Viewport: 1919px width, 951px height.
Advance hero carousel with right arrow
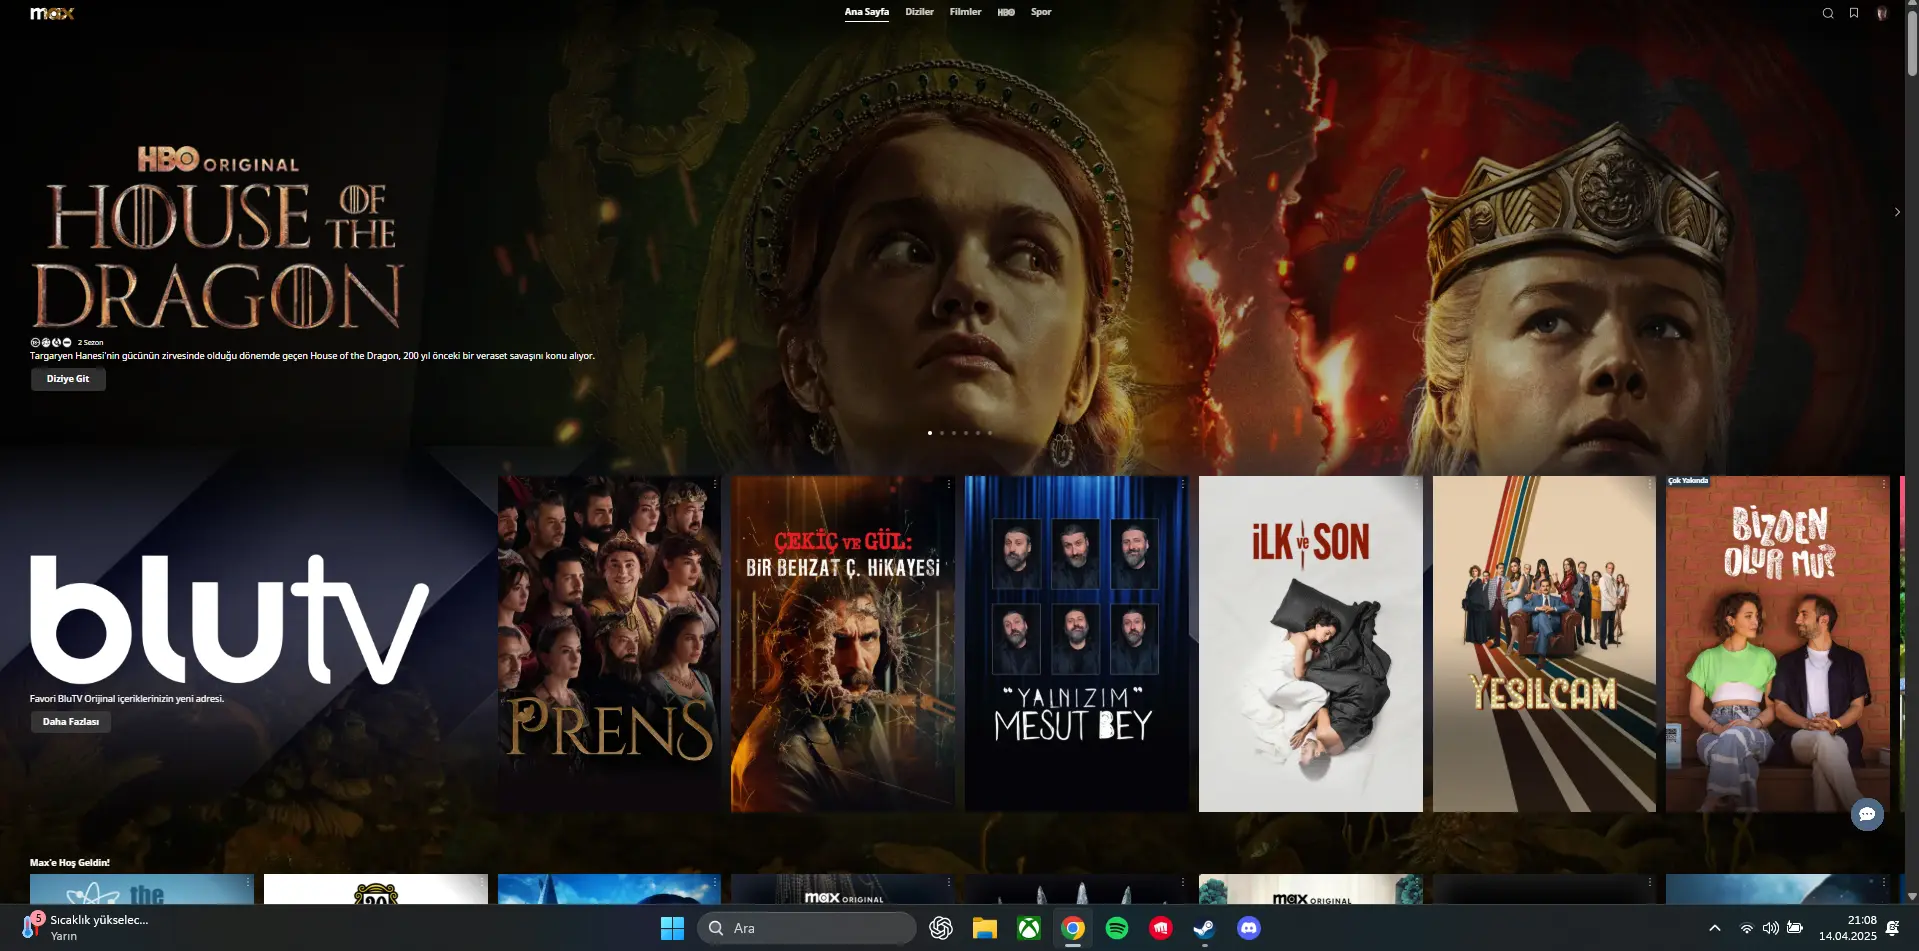1897,212
